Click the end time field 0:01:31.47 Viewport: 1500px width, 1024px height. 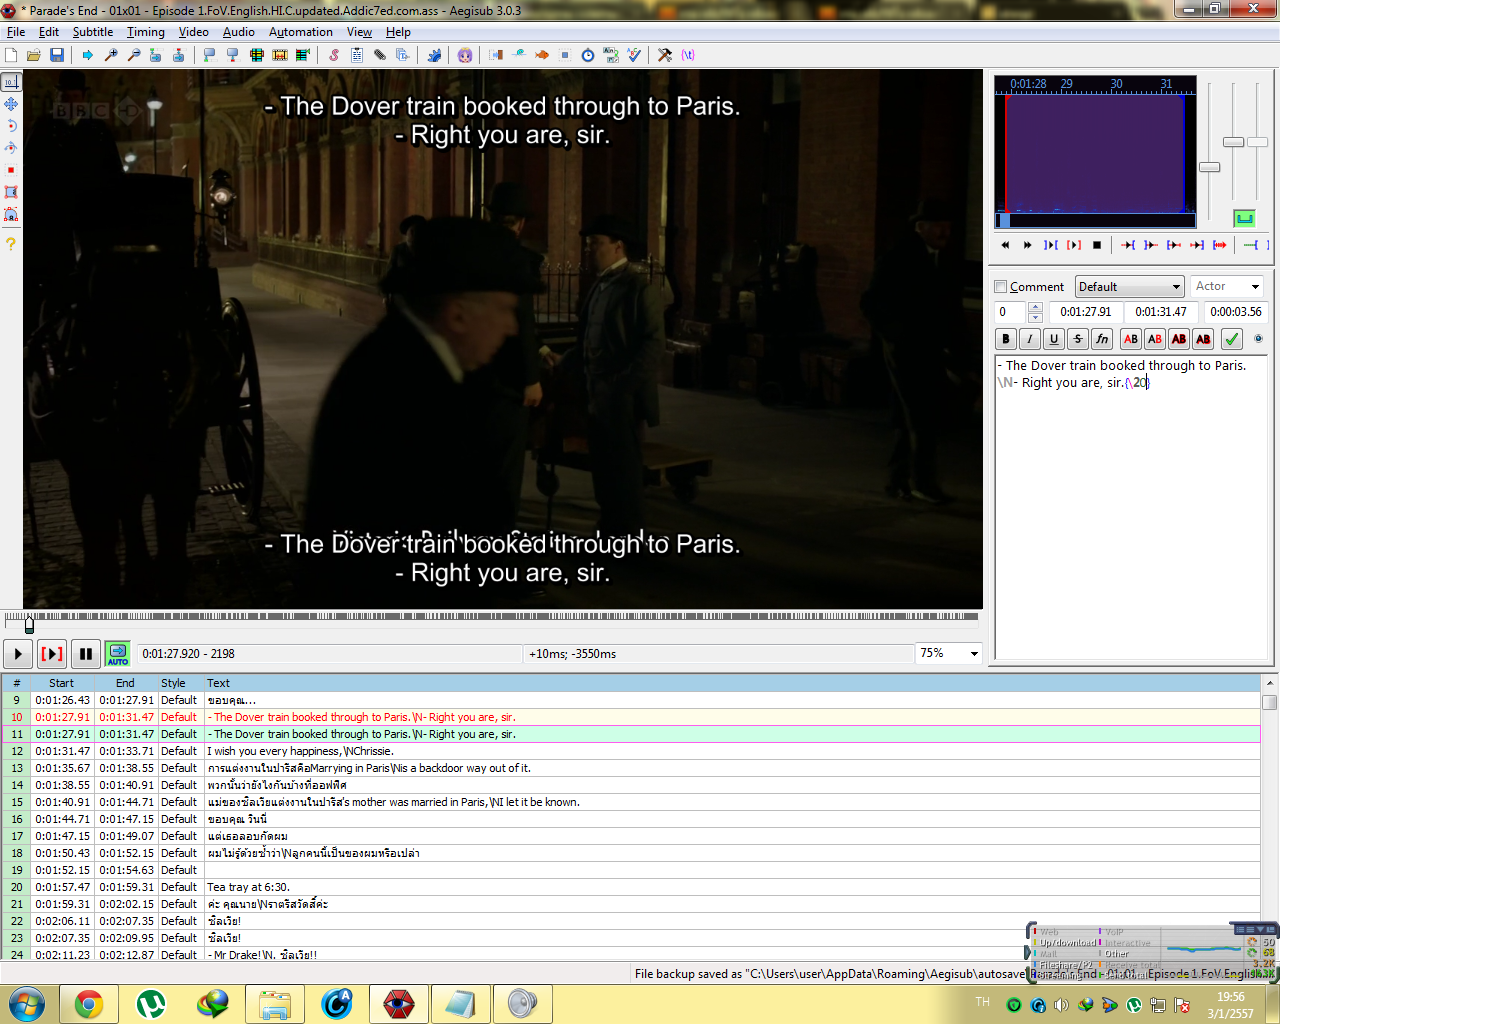[1161, 312]
